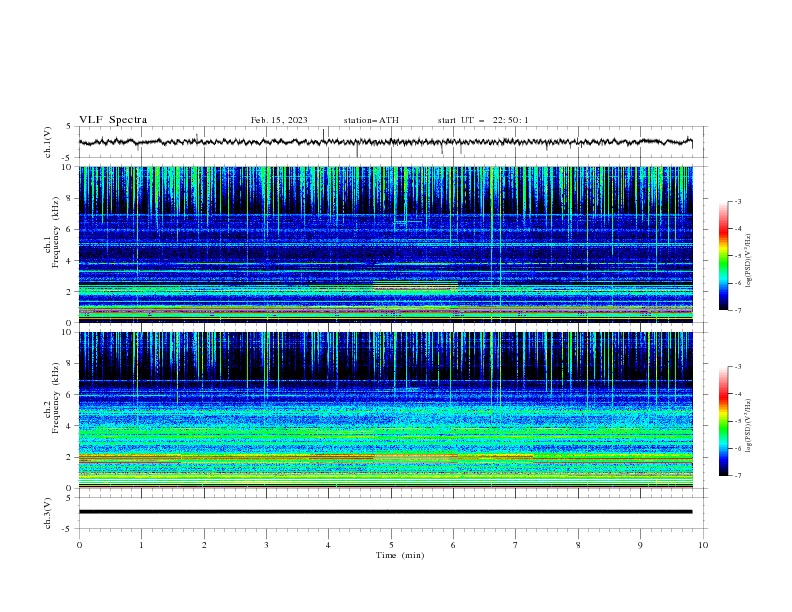Click time axis tick label "10" at right end

pos(703,545)
